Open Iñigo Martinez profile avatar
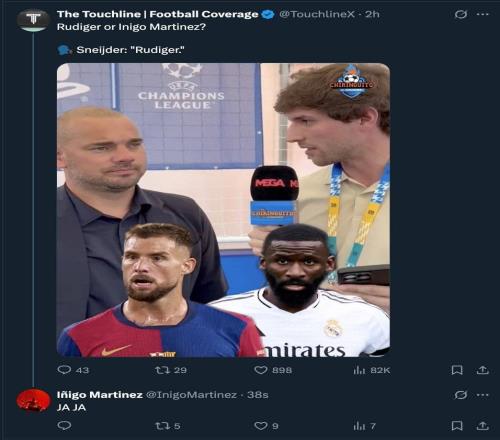This screenshot has width=500, height=440. click(x=33, y=400)
